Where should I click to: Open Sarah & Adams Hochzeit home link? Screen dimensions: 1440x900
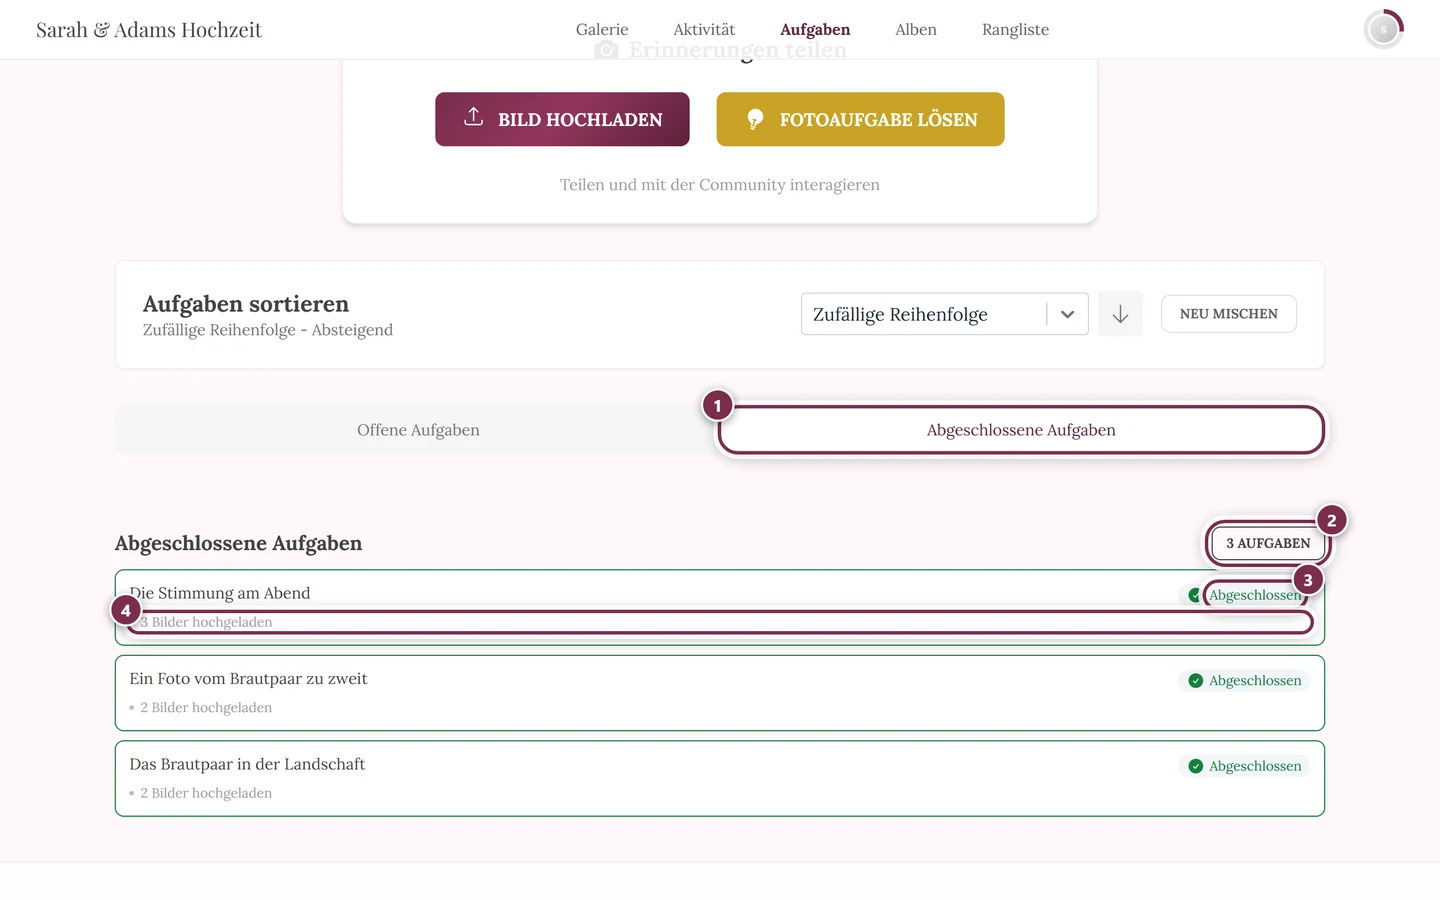[149, 30]
